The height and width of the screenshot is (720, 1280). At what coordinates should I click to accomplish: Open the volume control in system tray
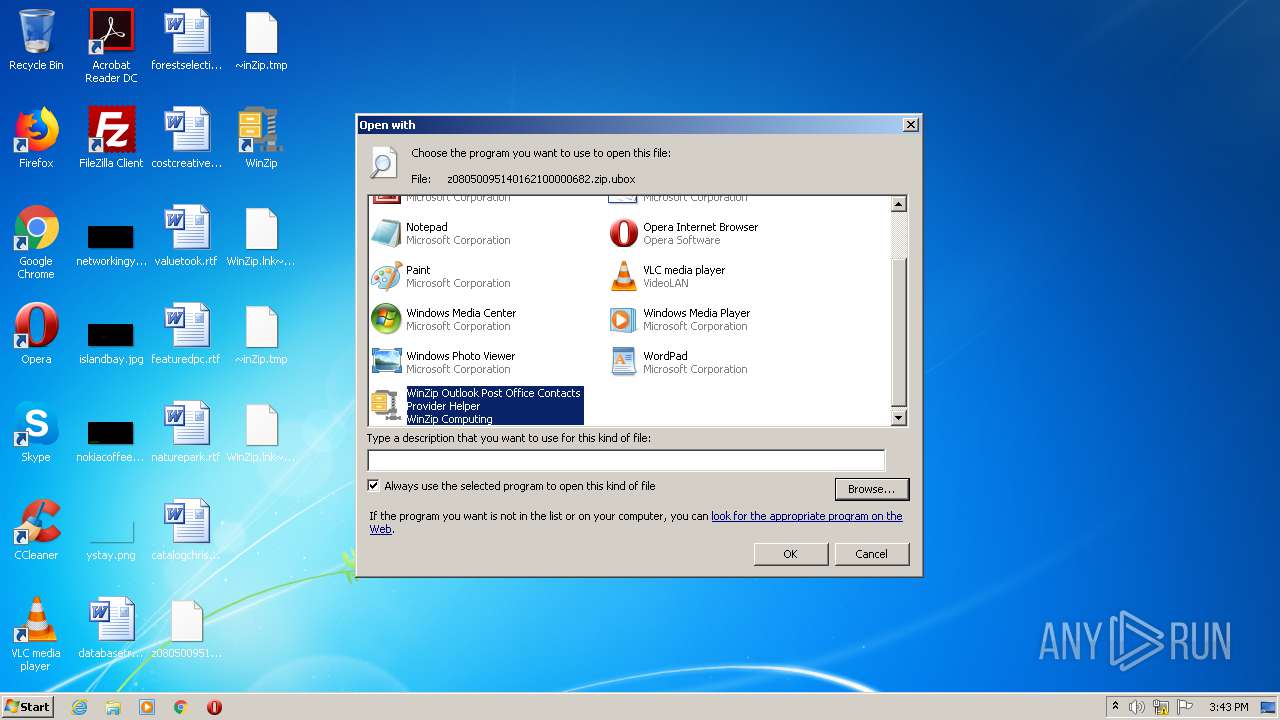point(1137,707)
